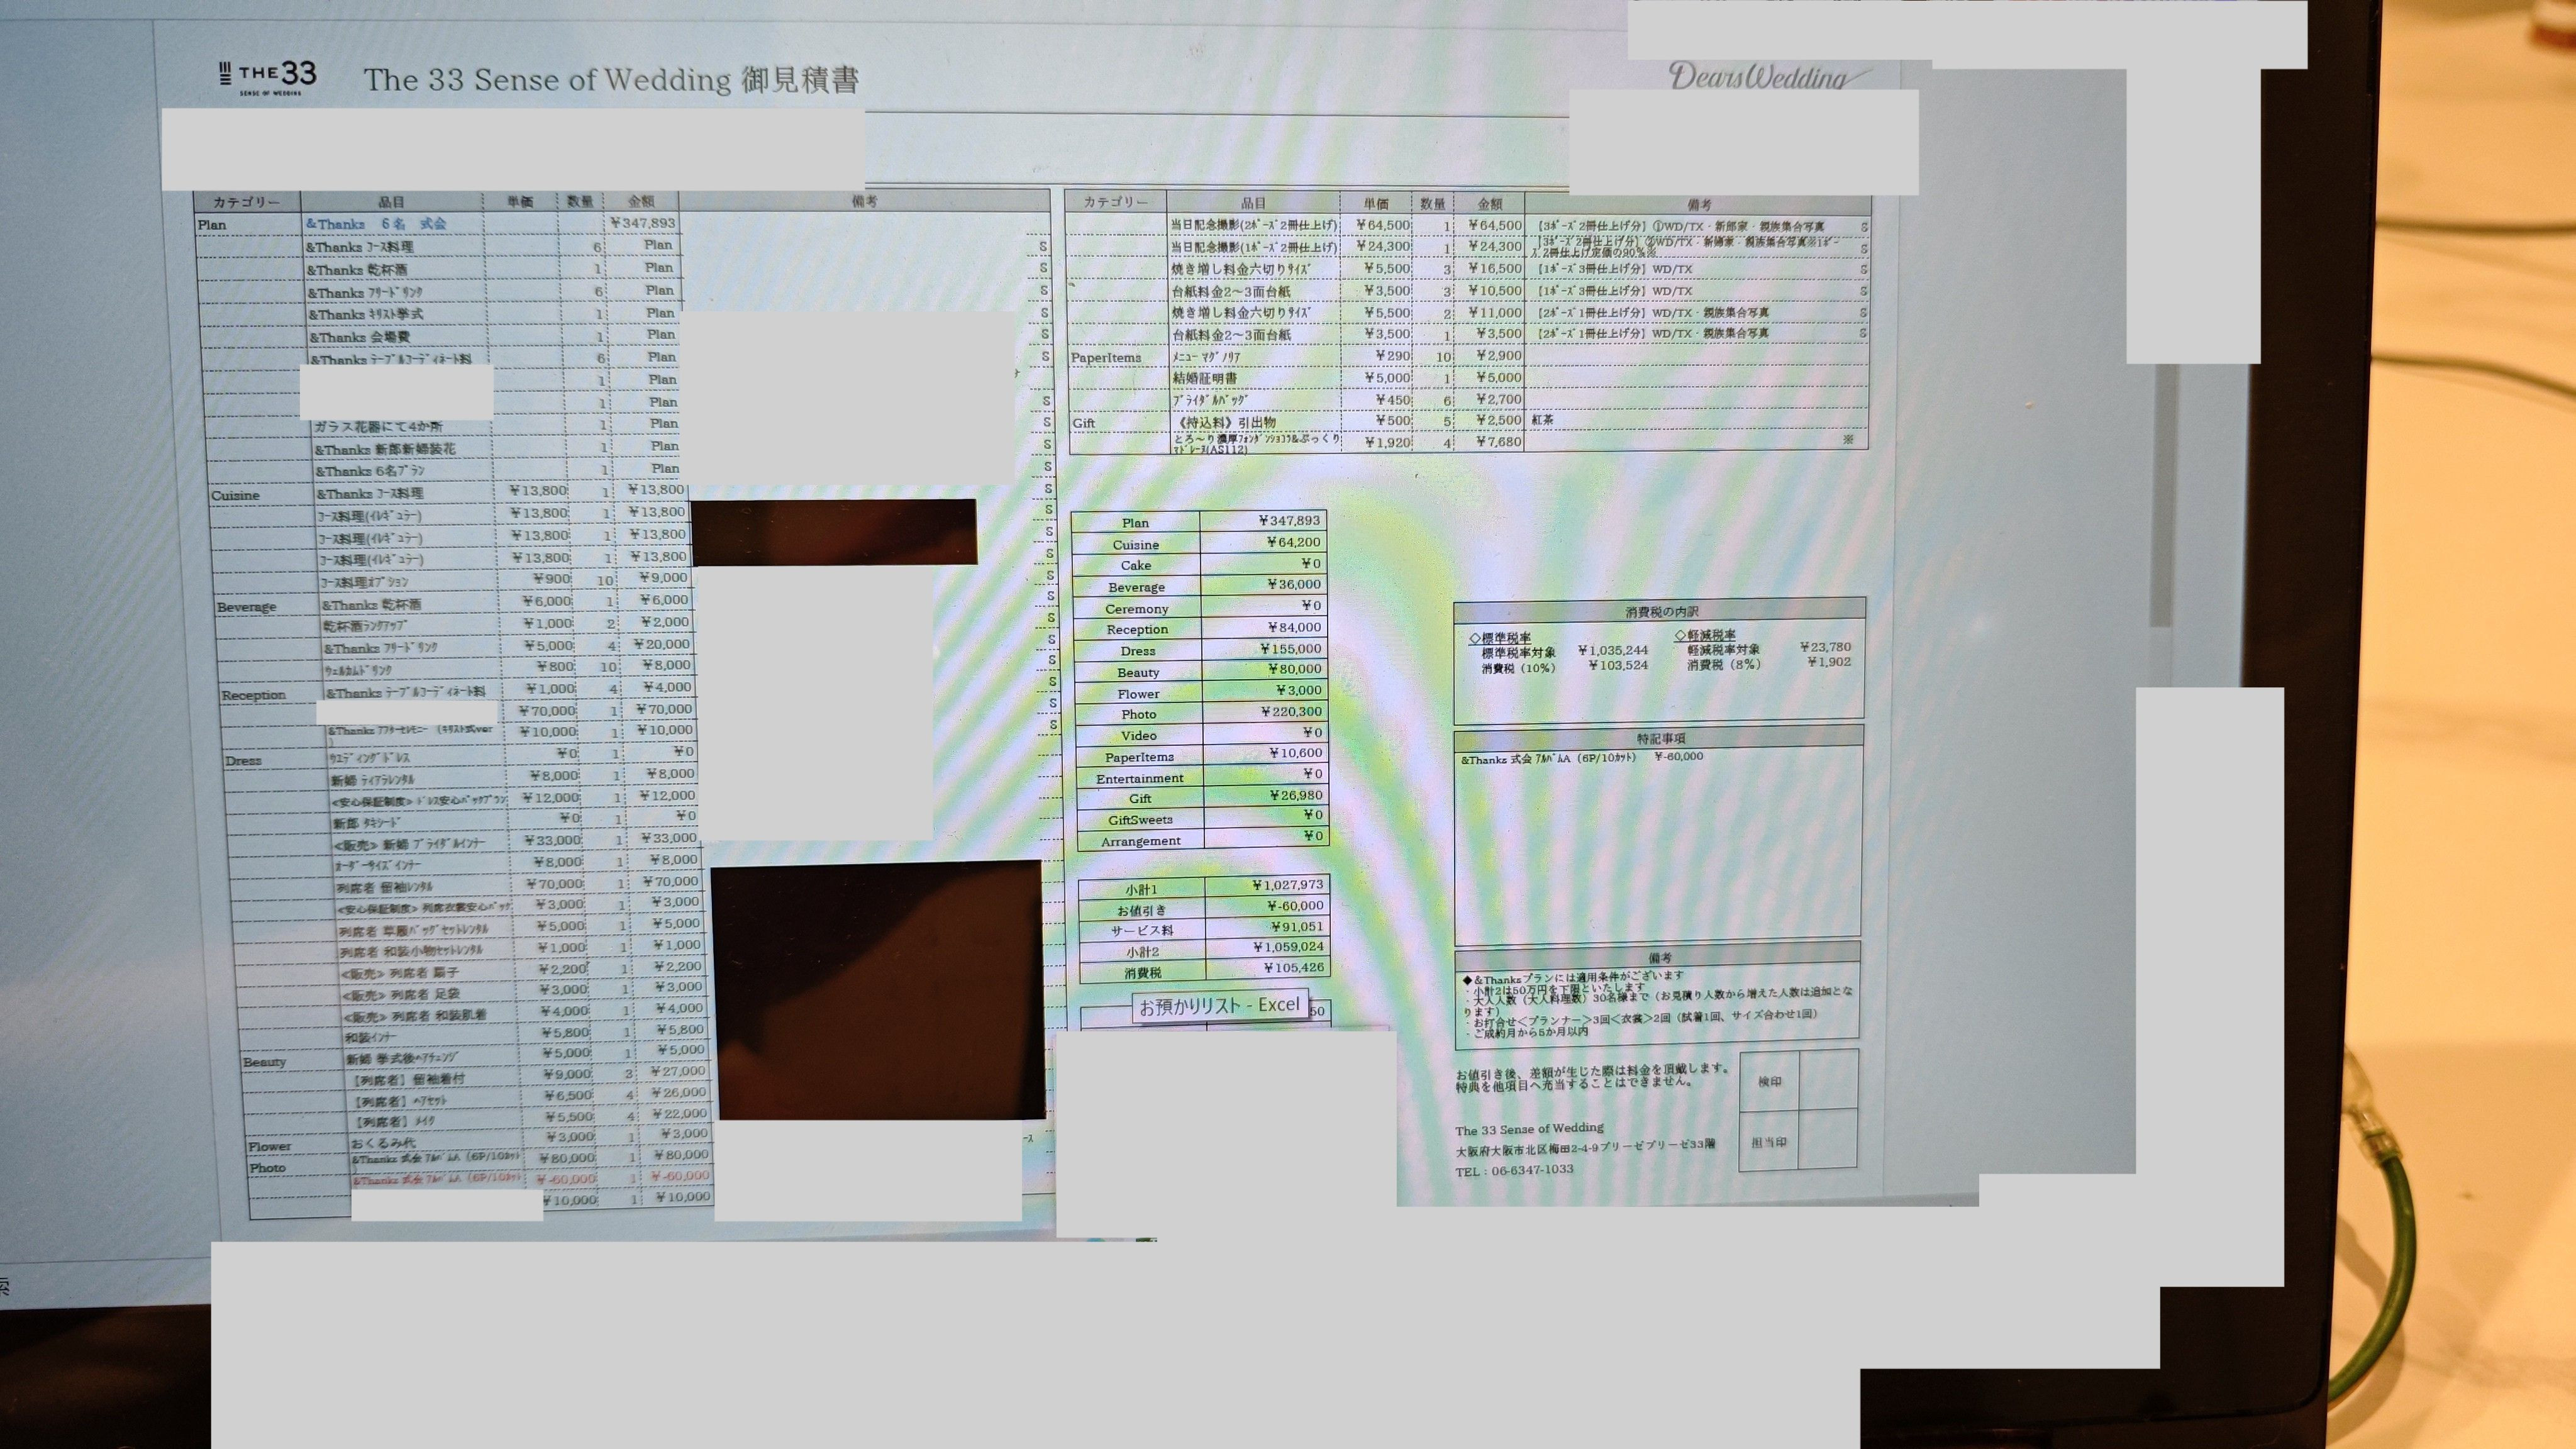Click the ¥16,500 amount for 焼き増し料金
Screen dimensions: 2576x1449
pos(1495,268)
